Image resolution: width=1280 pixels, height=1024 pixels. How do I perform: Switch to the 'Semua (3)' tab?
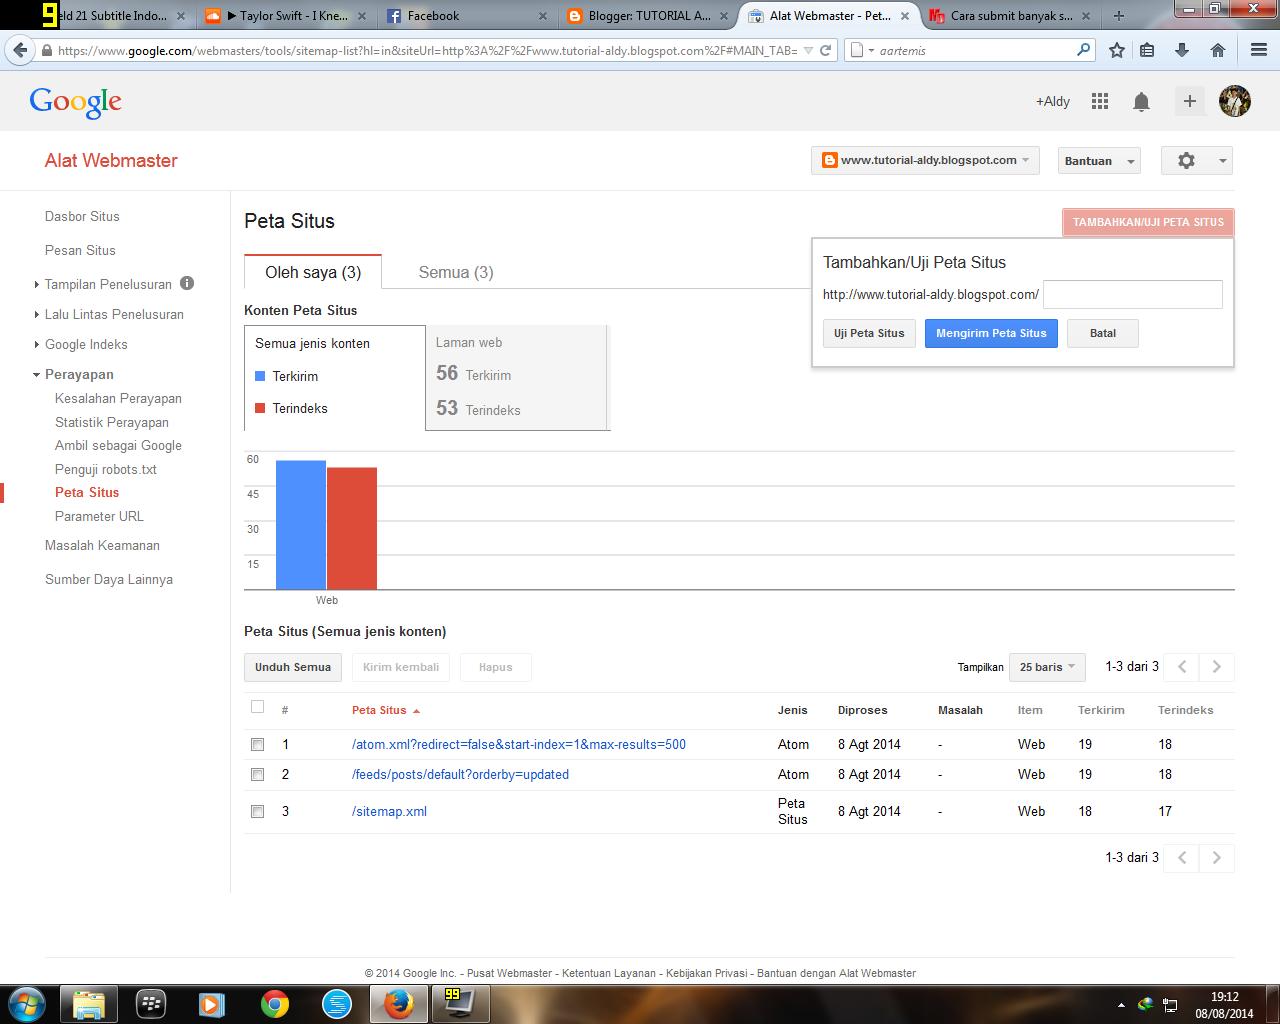(455, 271)
